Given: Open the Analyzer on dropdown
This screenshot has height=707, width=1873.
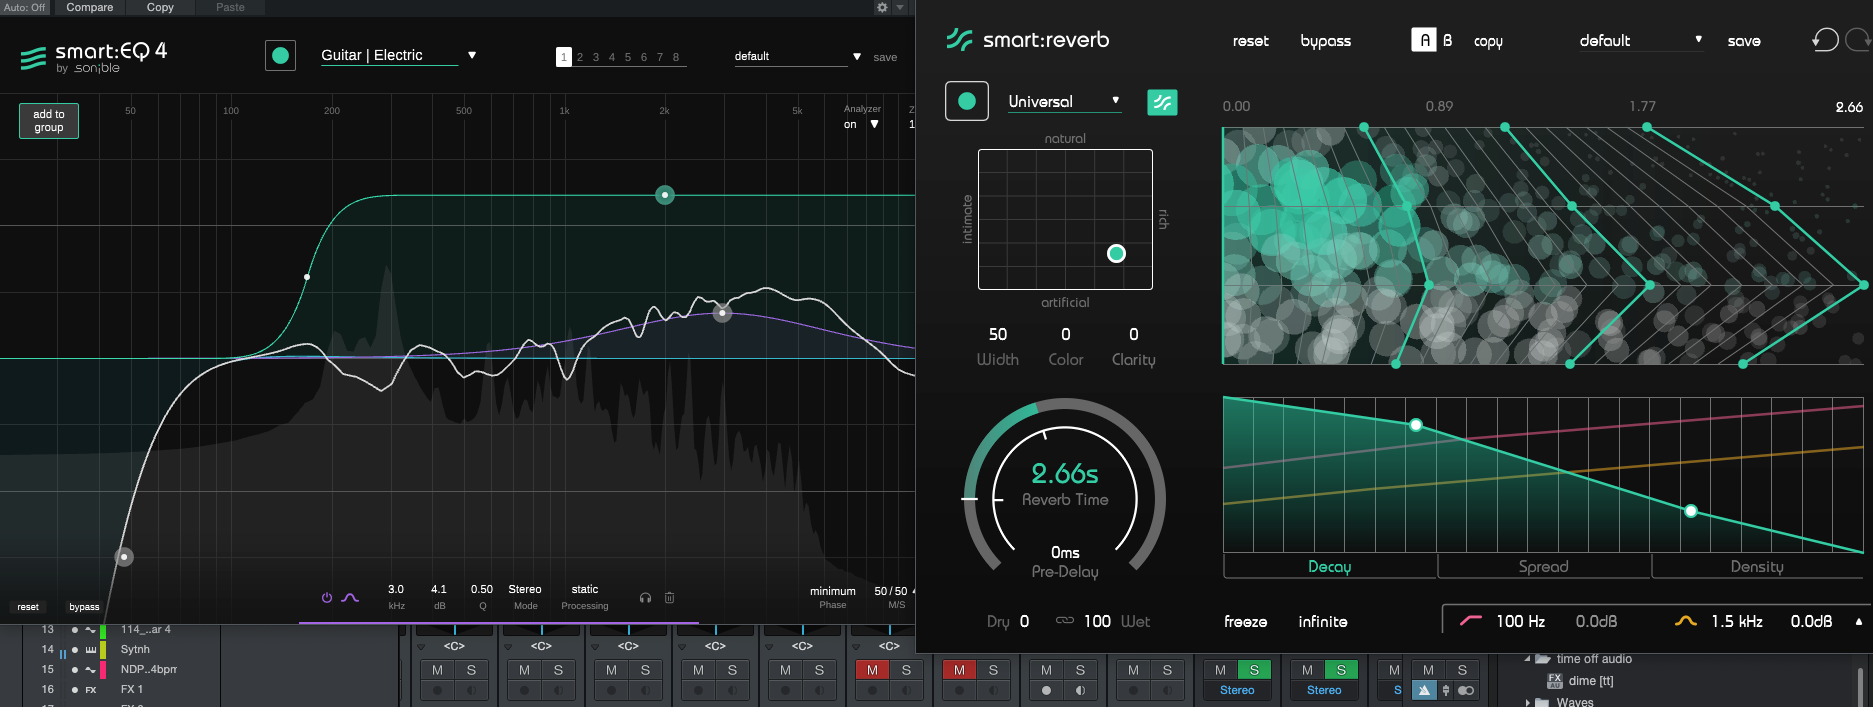Looking at the screenshot, I should (x=861, y=124).
